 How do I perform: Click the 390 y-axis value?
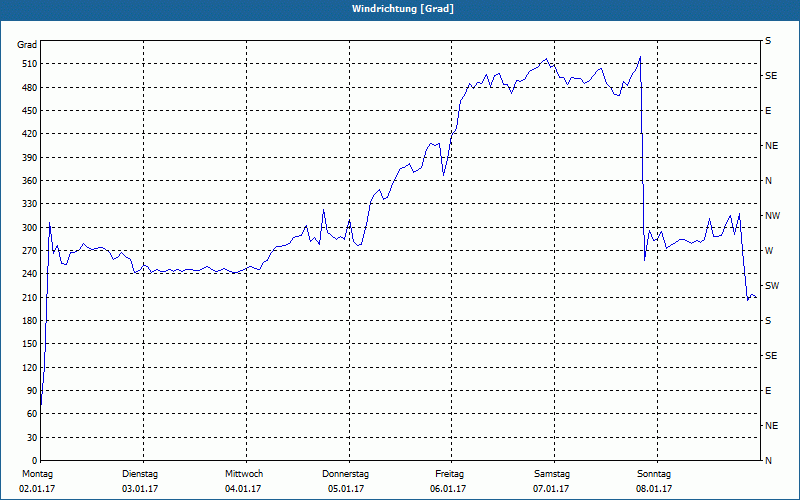(x=30, y=158)
